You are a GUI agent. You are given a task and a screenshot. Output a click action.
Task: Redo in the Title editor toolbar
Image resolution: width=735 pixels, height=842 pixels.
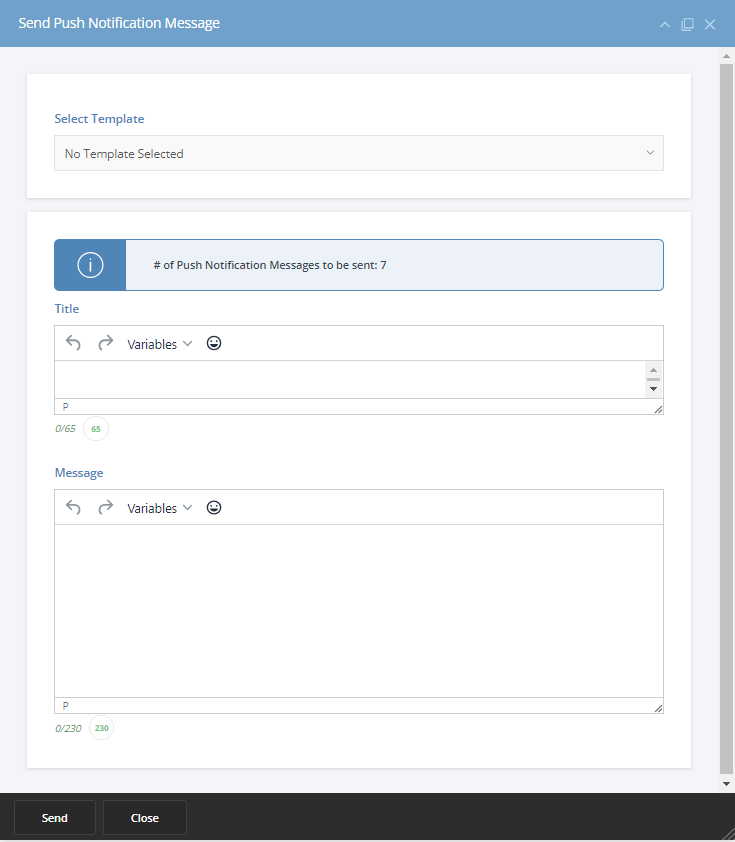click(106, 343)
